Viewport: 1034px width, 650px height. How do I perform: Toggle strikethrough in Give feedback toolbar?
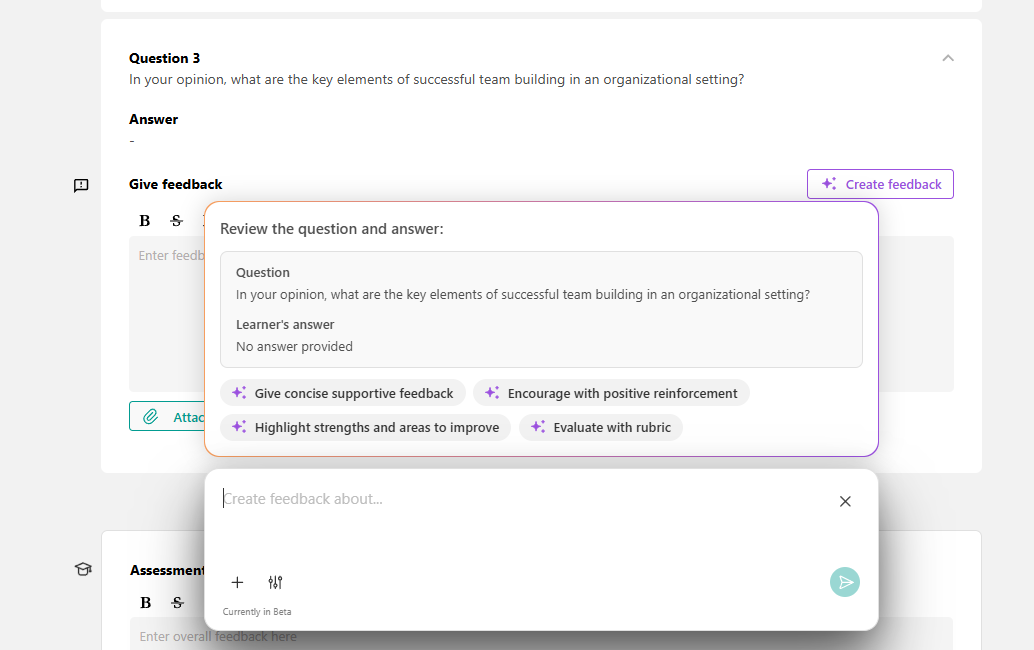176,221
